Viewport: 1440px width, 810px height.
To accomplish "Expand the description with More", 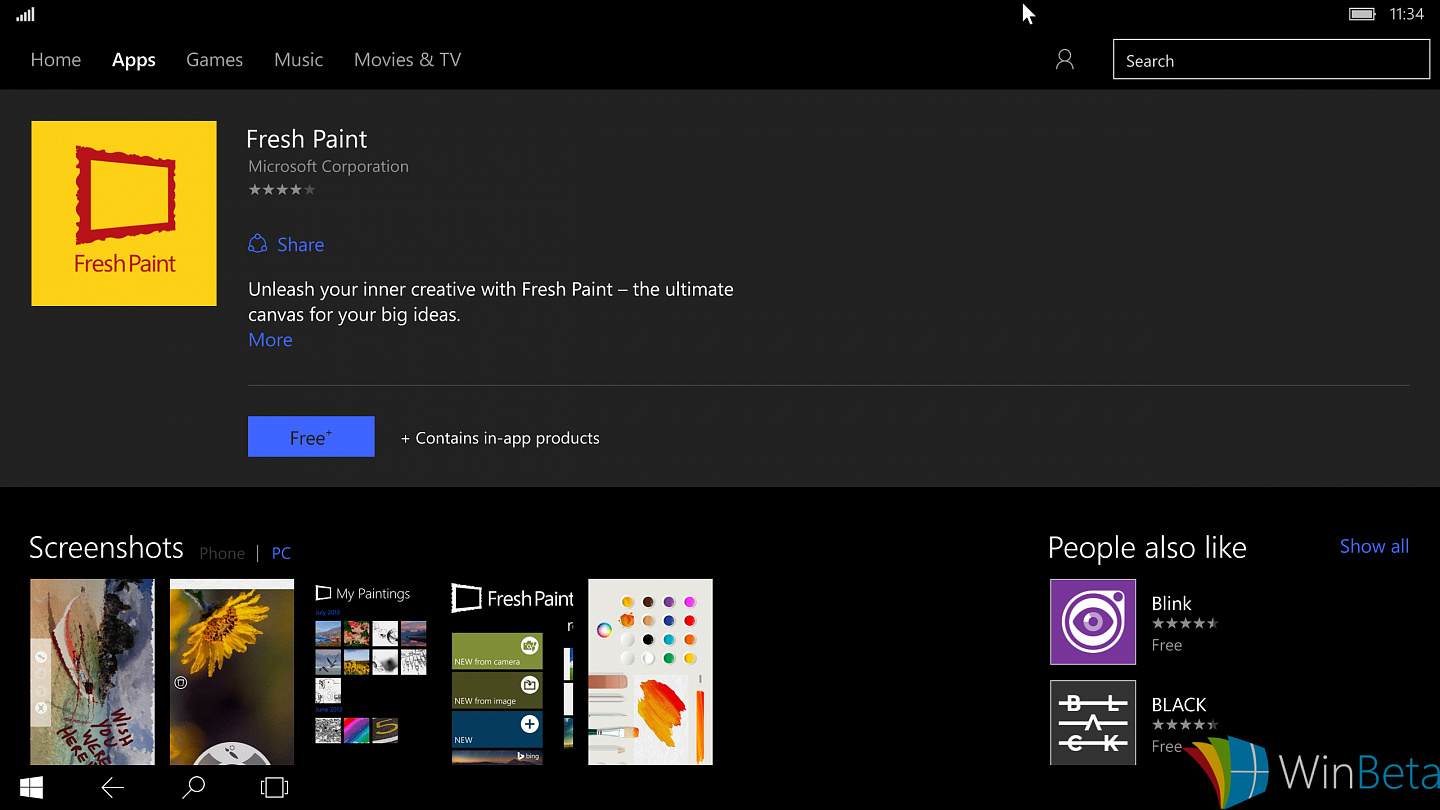I will click(270, 340).
